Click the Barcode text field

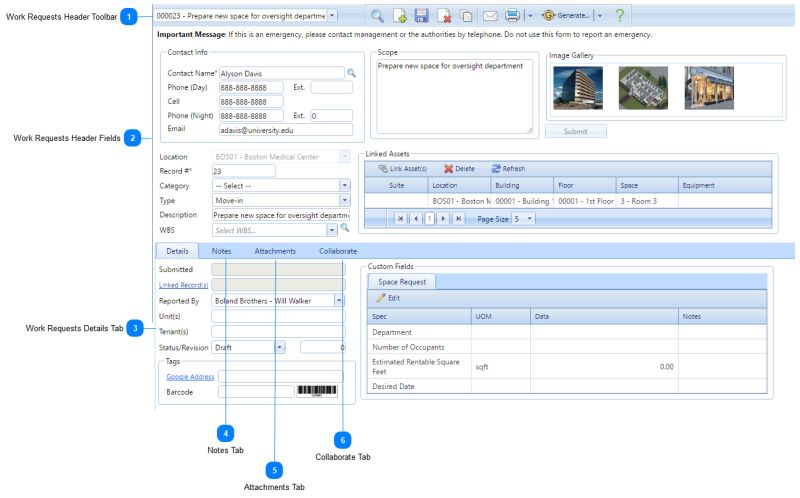[256, 391]
